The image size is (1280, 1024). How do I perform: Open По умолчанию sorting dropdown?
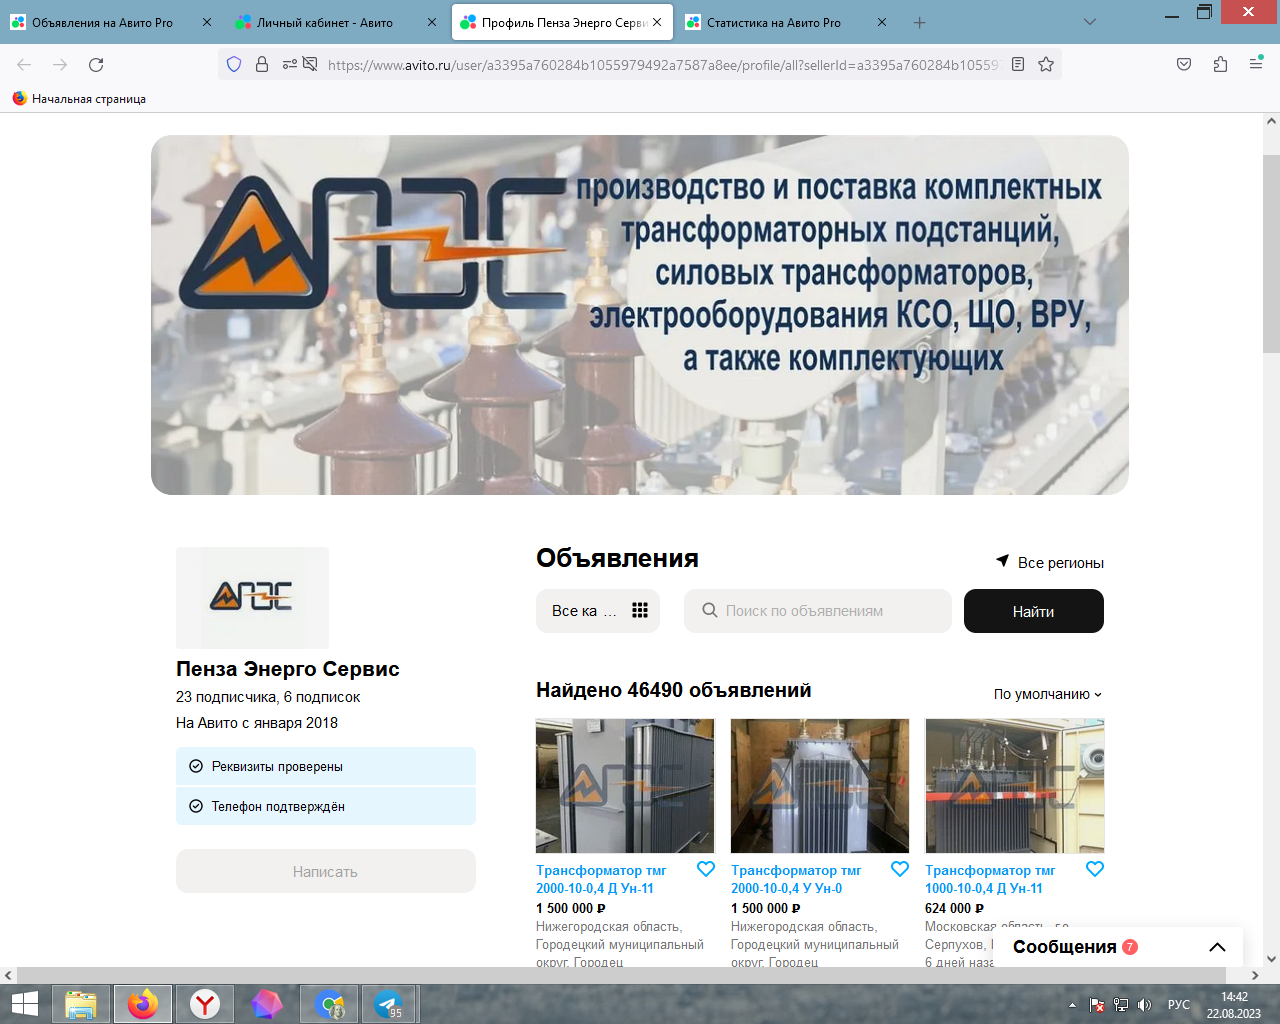pos(1048,694)
